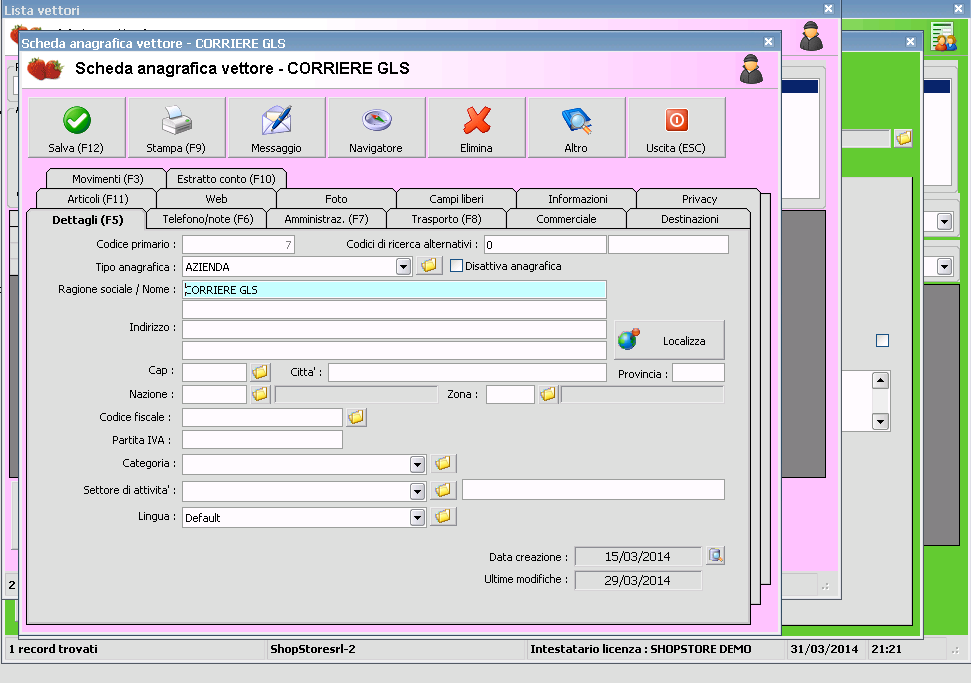The width and height of the screenshot is (971, 683).
Task: Click the magnifier icon beside Data creazione
Action: pos(716,555)
